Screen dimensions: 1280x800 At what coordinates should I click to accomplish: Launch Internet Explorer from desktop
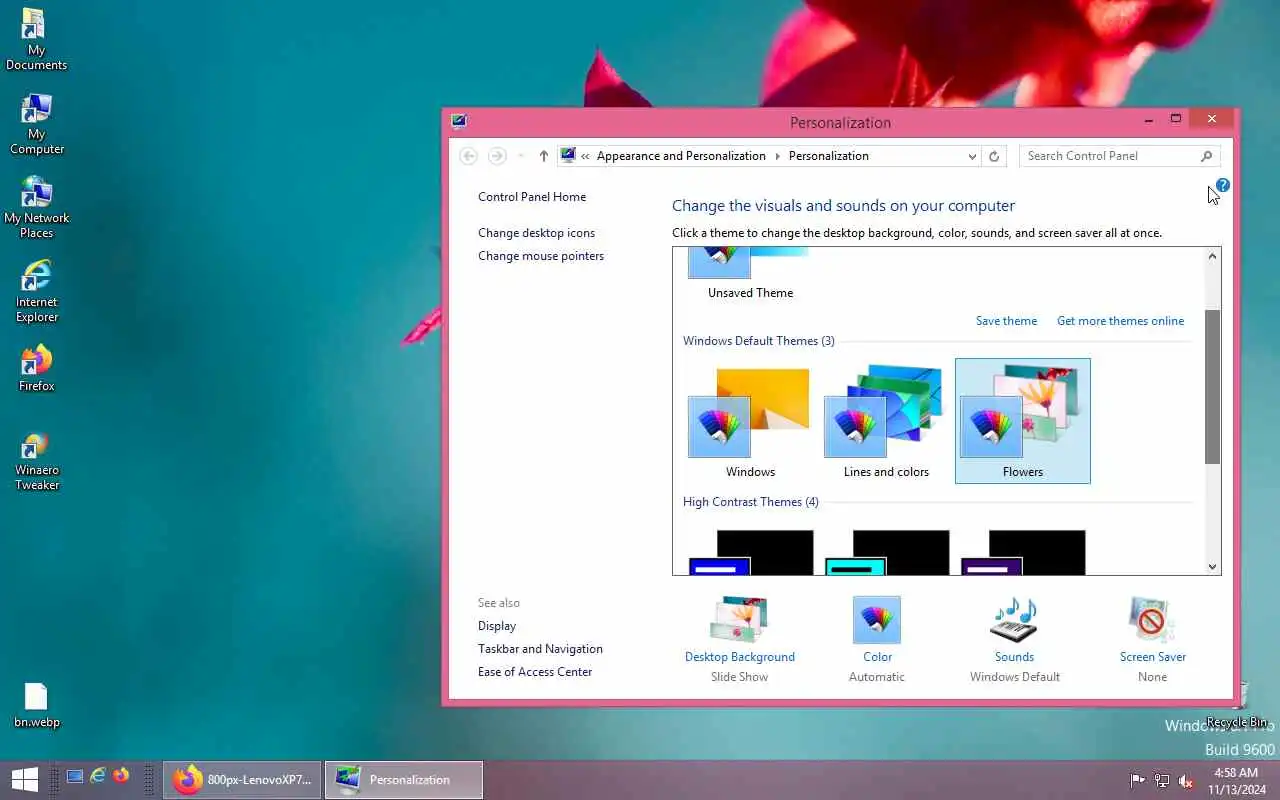pos(36,292)
